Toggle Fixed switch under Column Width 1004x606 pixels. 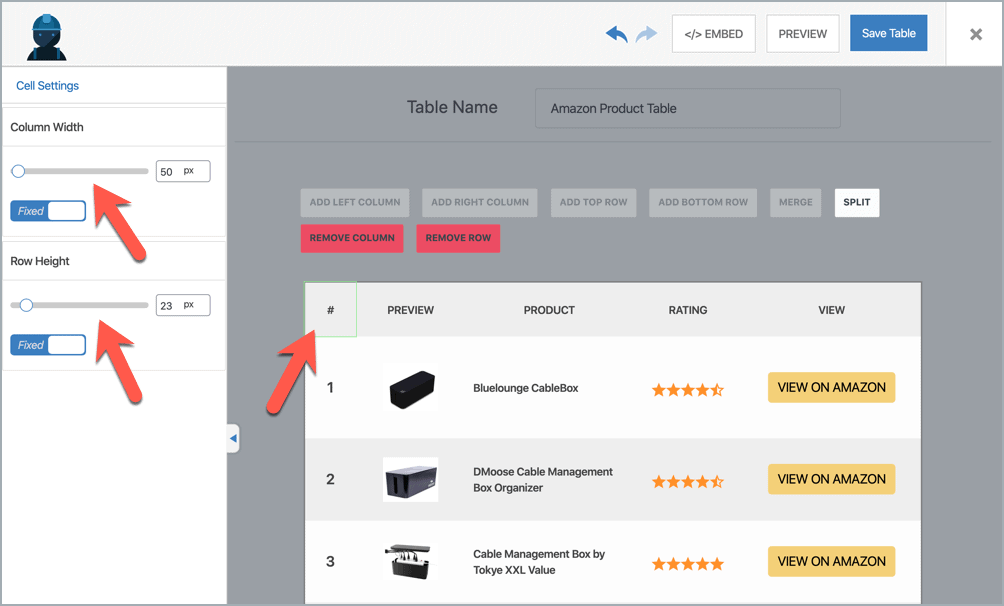tap(48, 211)
